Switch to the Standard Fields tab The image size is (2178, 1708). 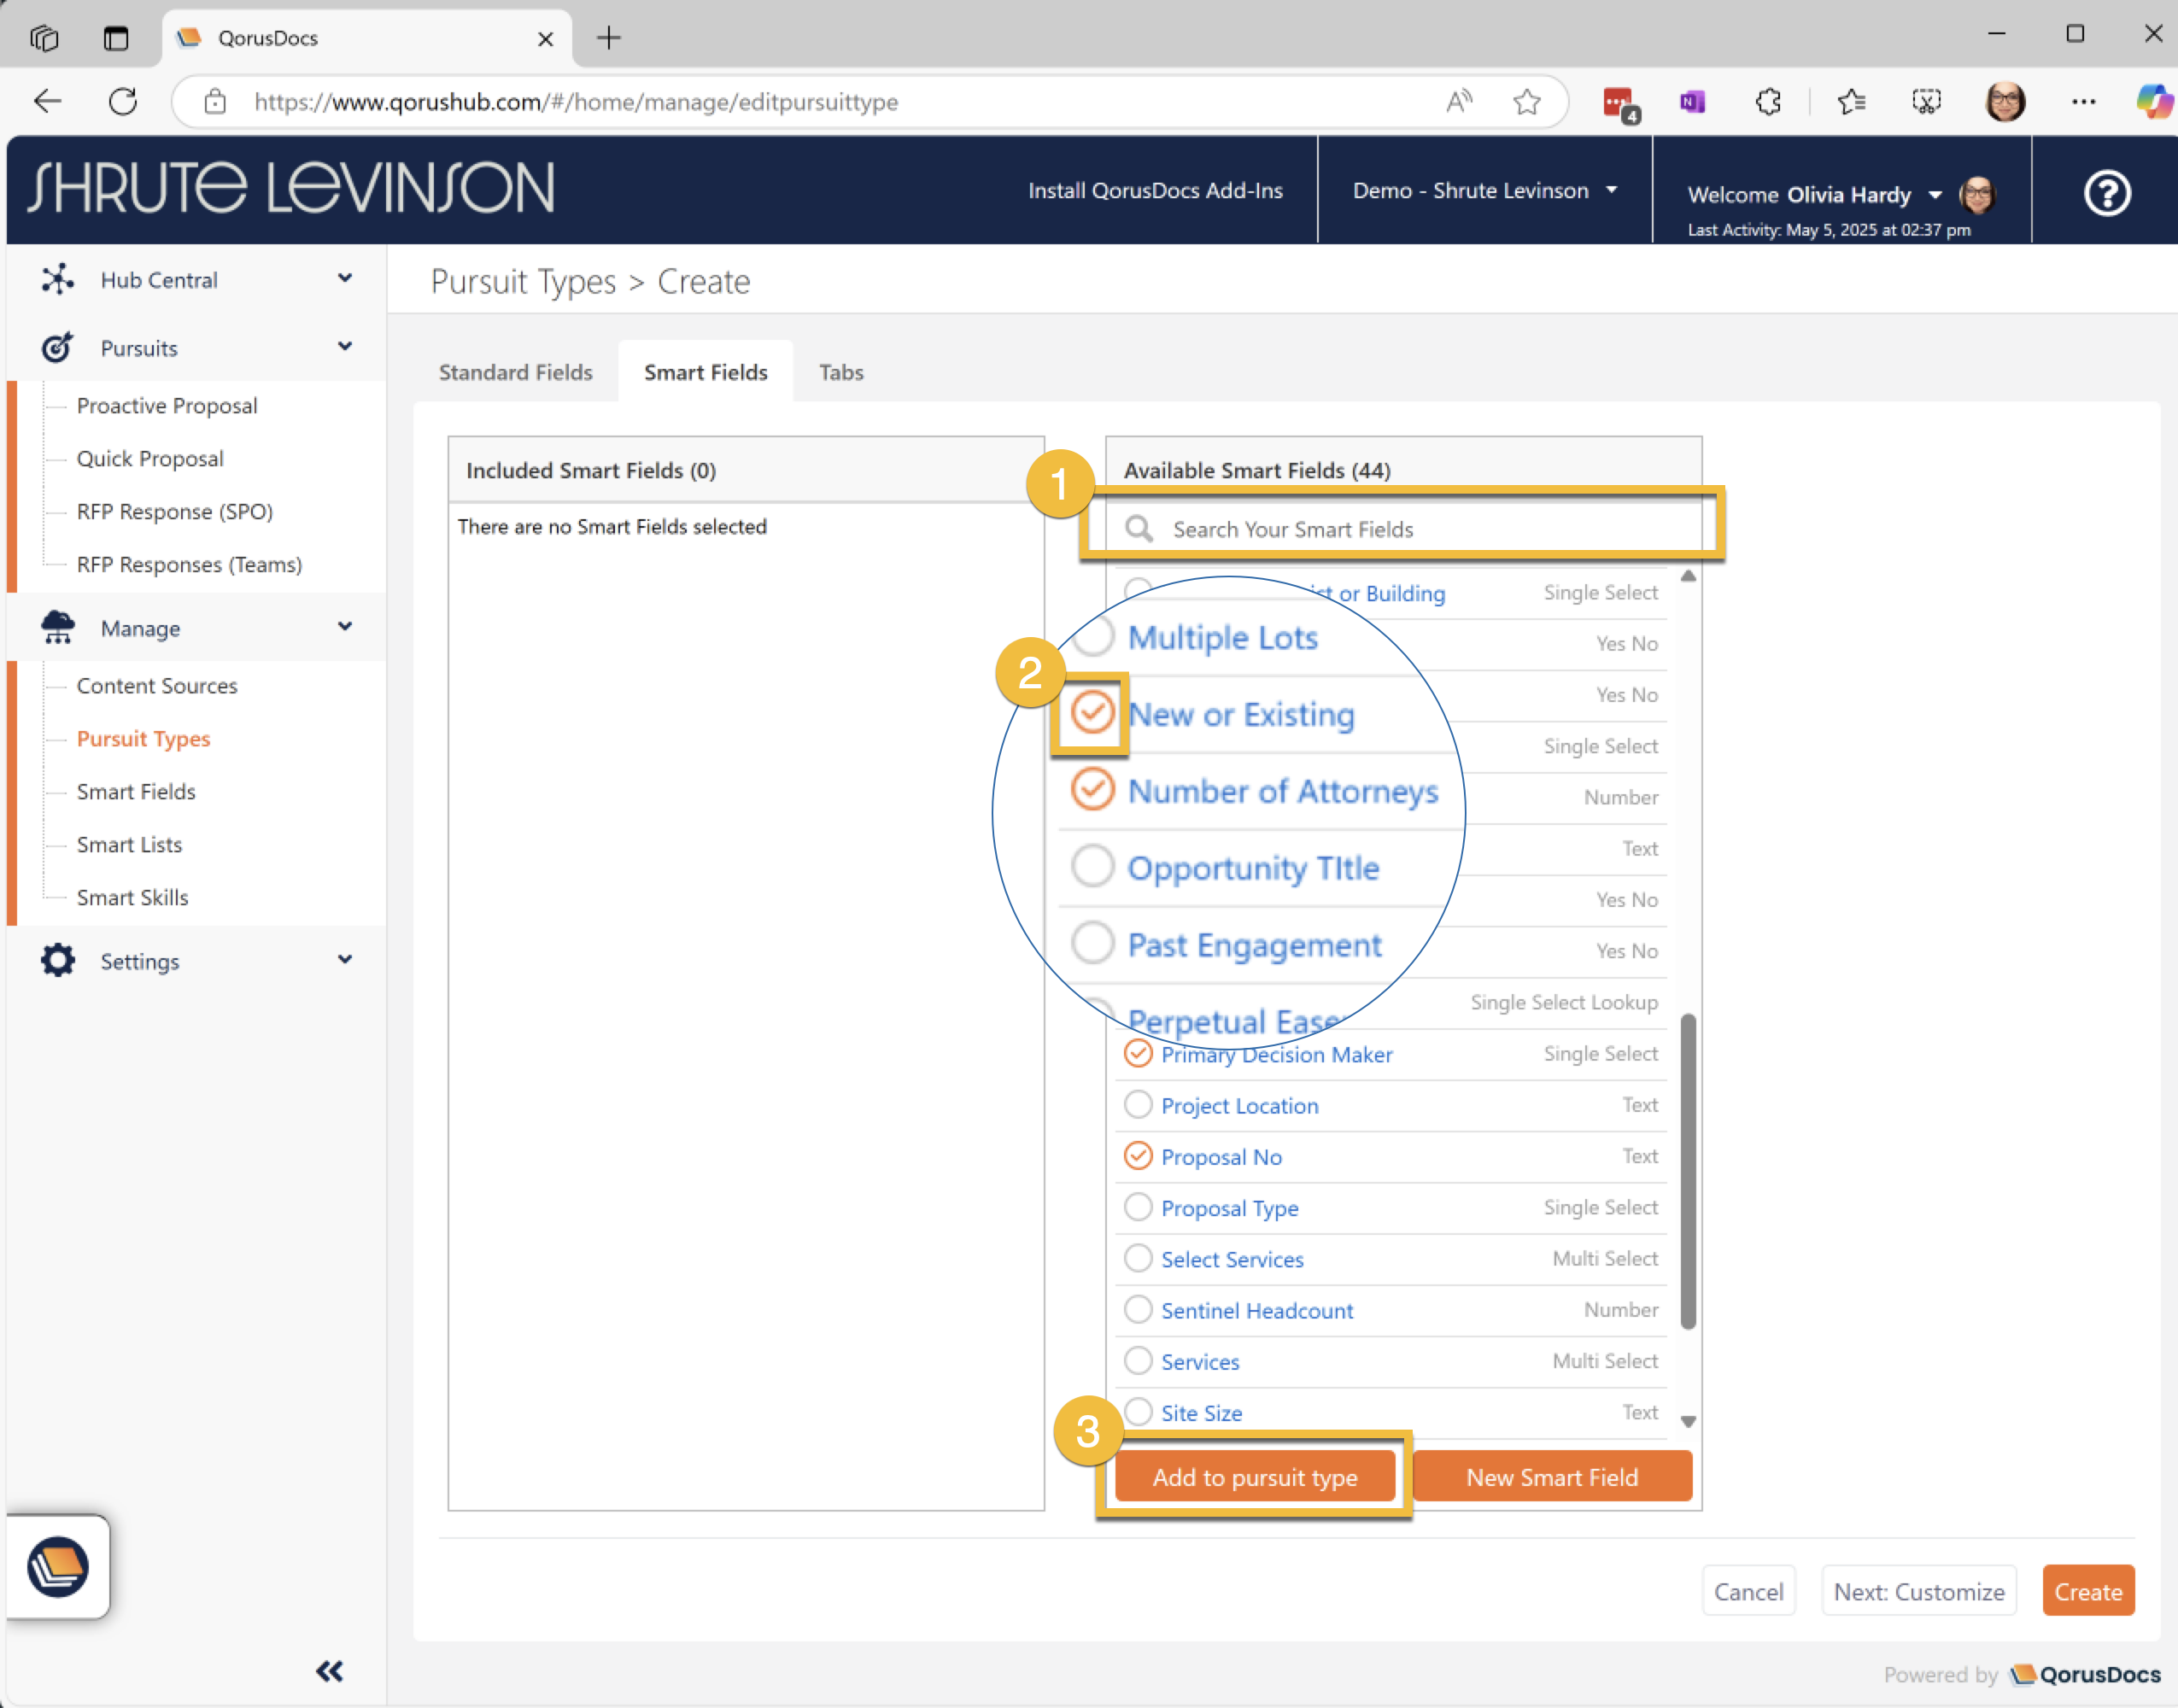pyautogui.click(x=515, y=372)
